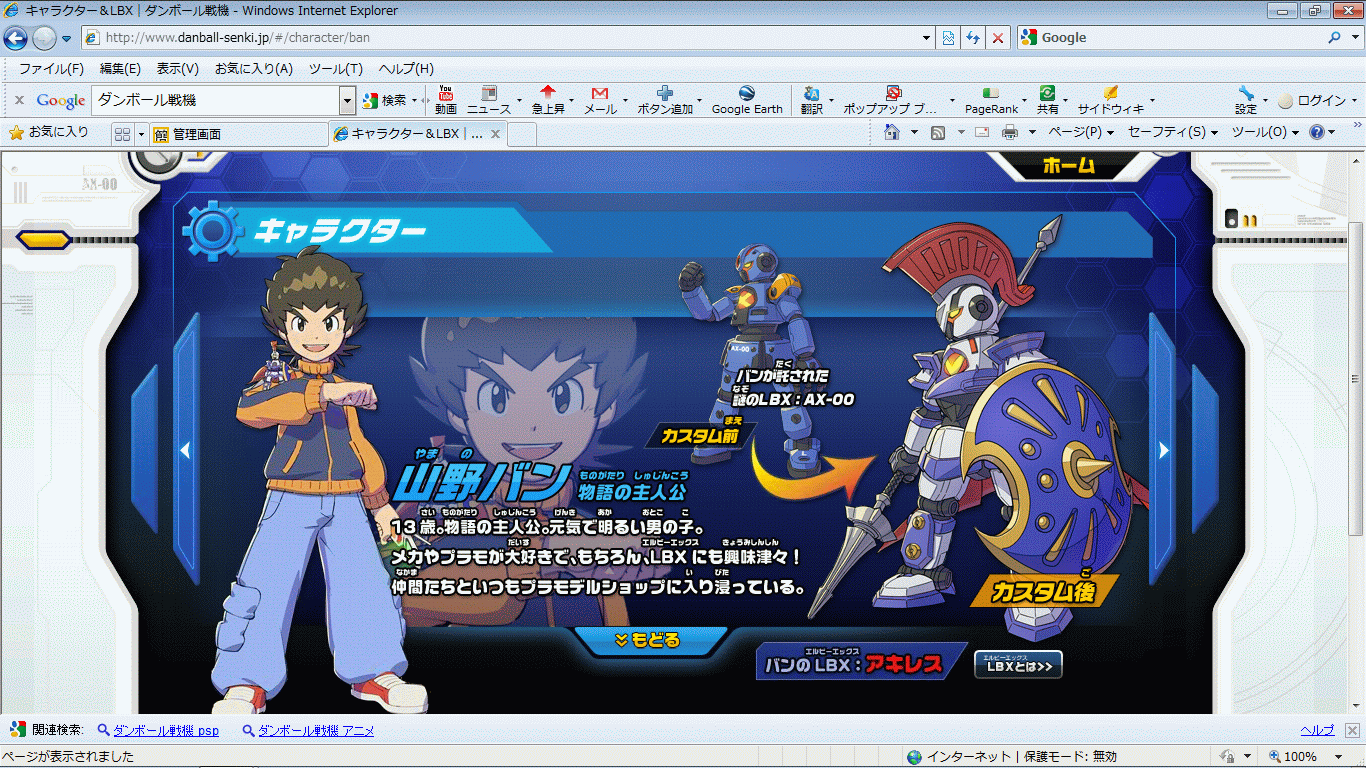This screenshot has height=768, width=1366.
Task: Open the サイドウィキ toolbar button
Action: [1110, 100]
